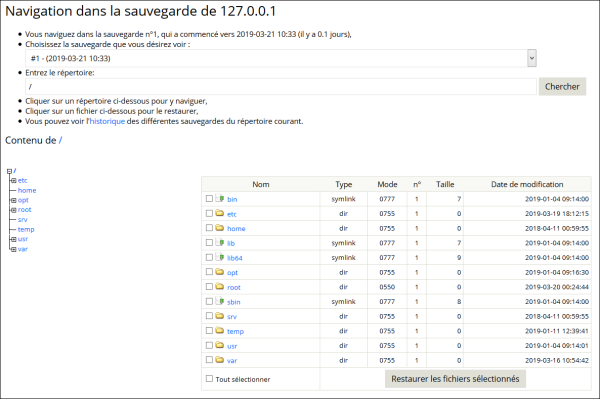Check the box for the lib row
The image size is (600, 399).
pos(209,243)
